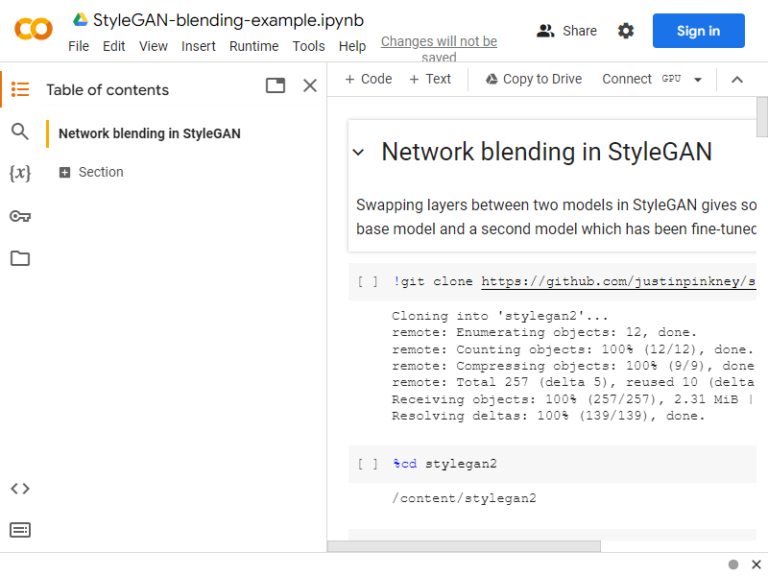Image resolution: width=768 pixels, height=576 pixels.
Task: Click the Sign in button
Action: pos(698,31)
